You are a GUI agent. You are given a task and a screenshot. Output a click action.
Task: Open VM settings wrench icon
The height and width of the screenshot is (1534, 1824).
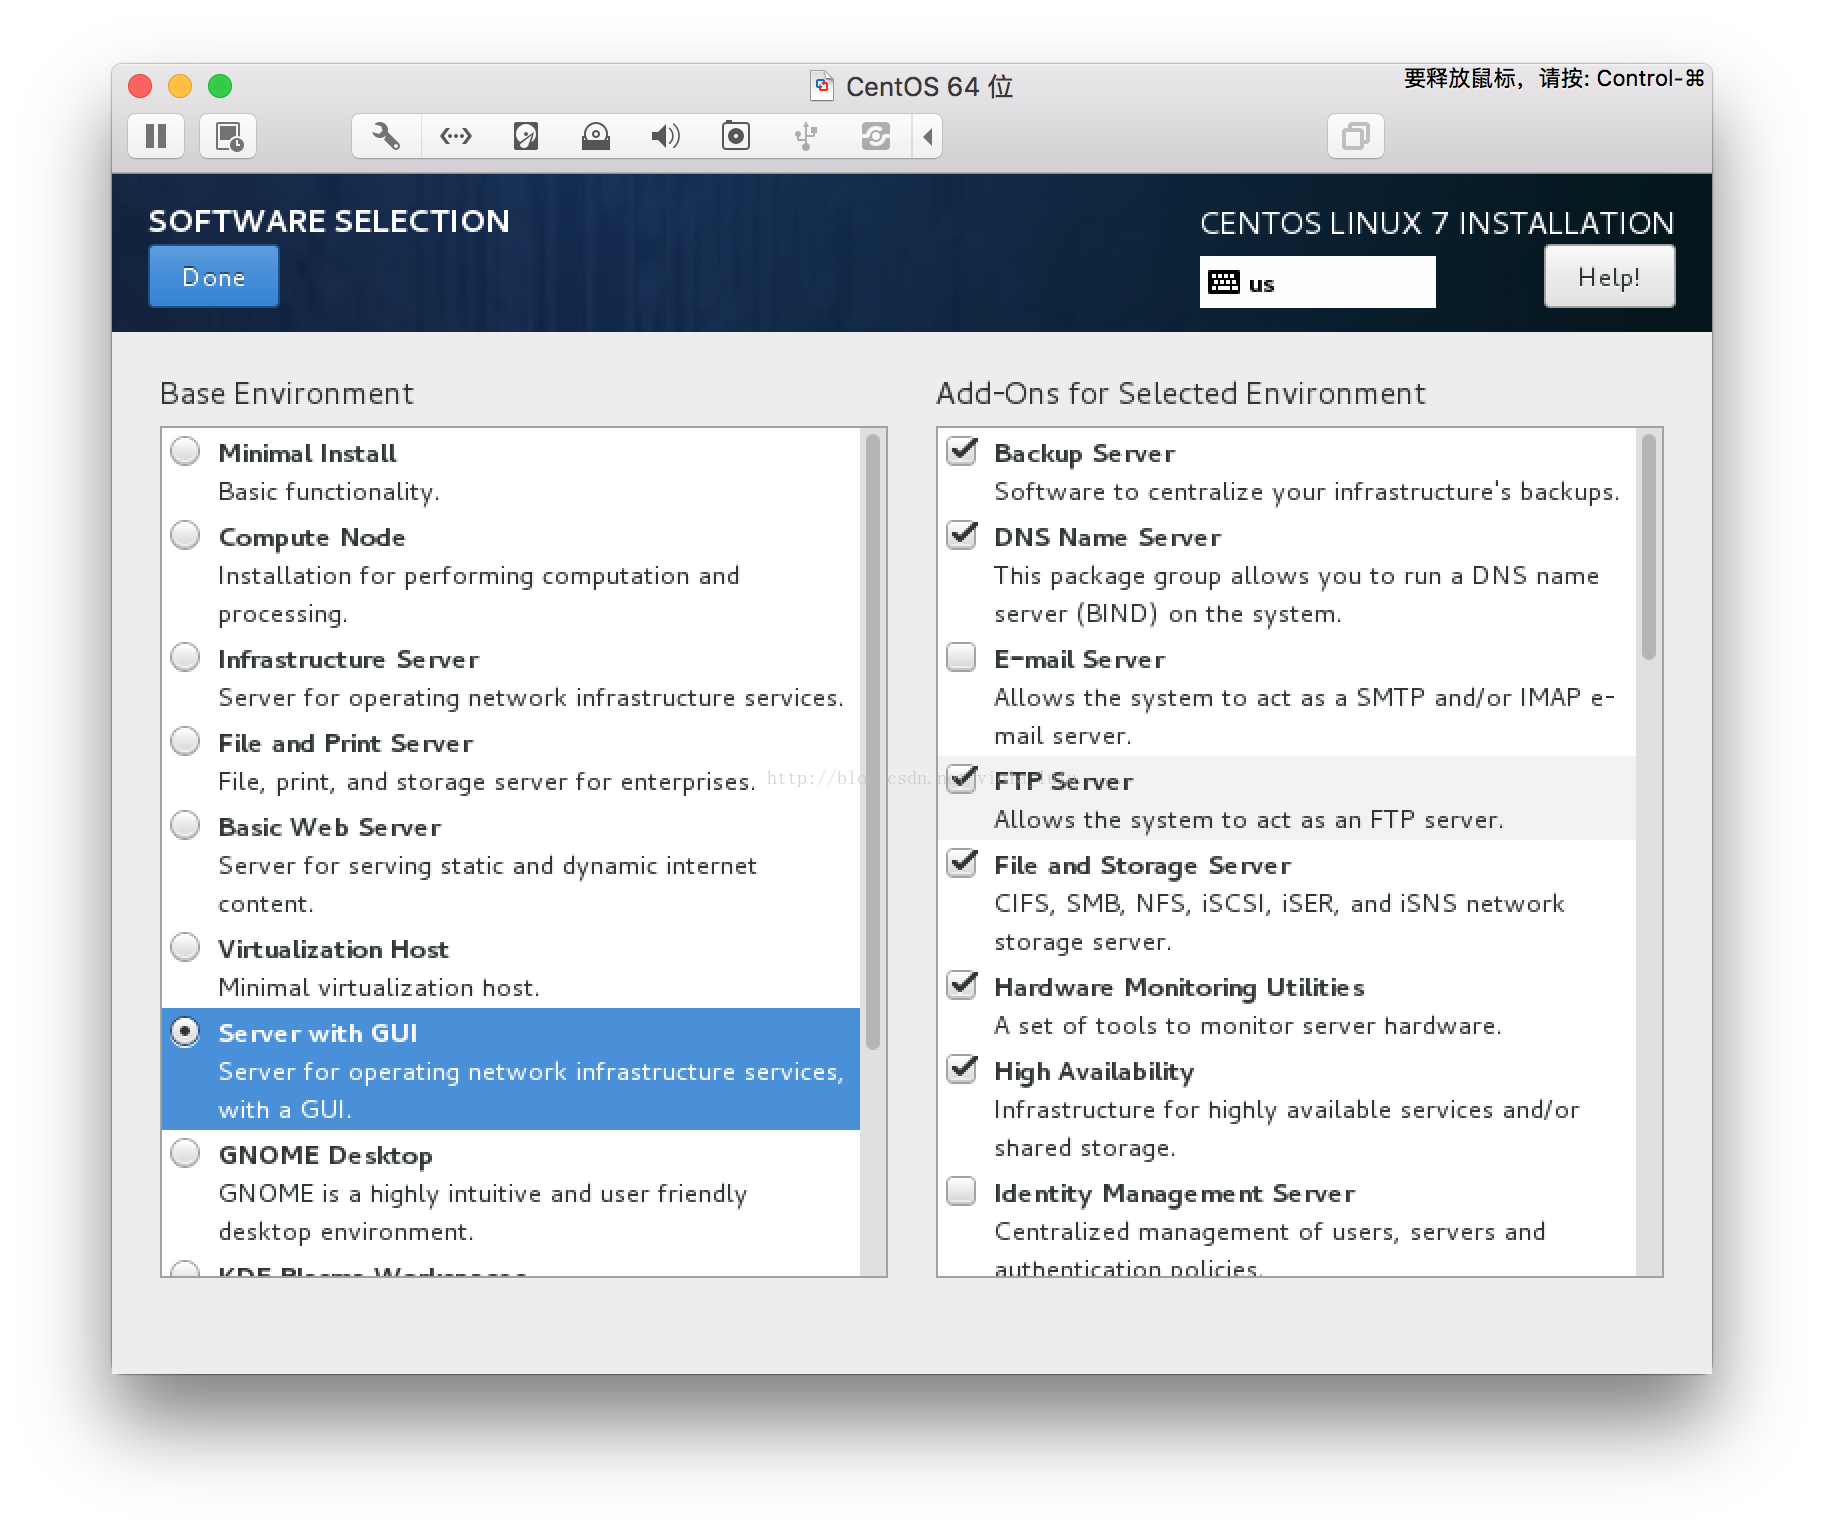click(x=386, y=136)
